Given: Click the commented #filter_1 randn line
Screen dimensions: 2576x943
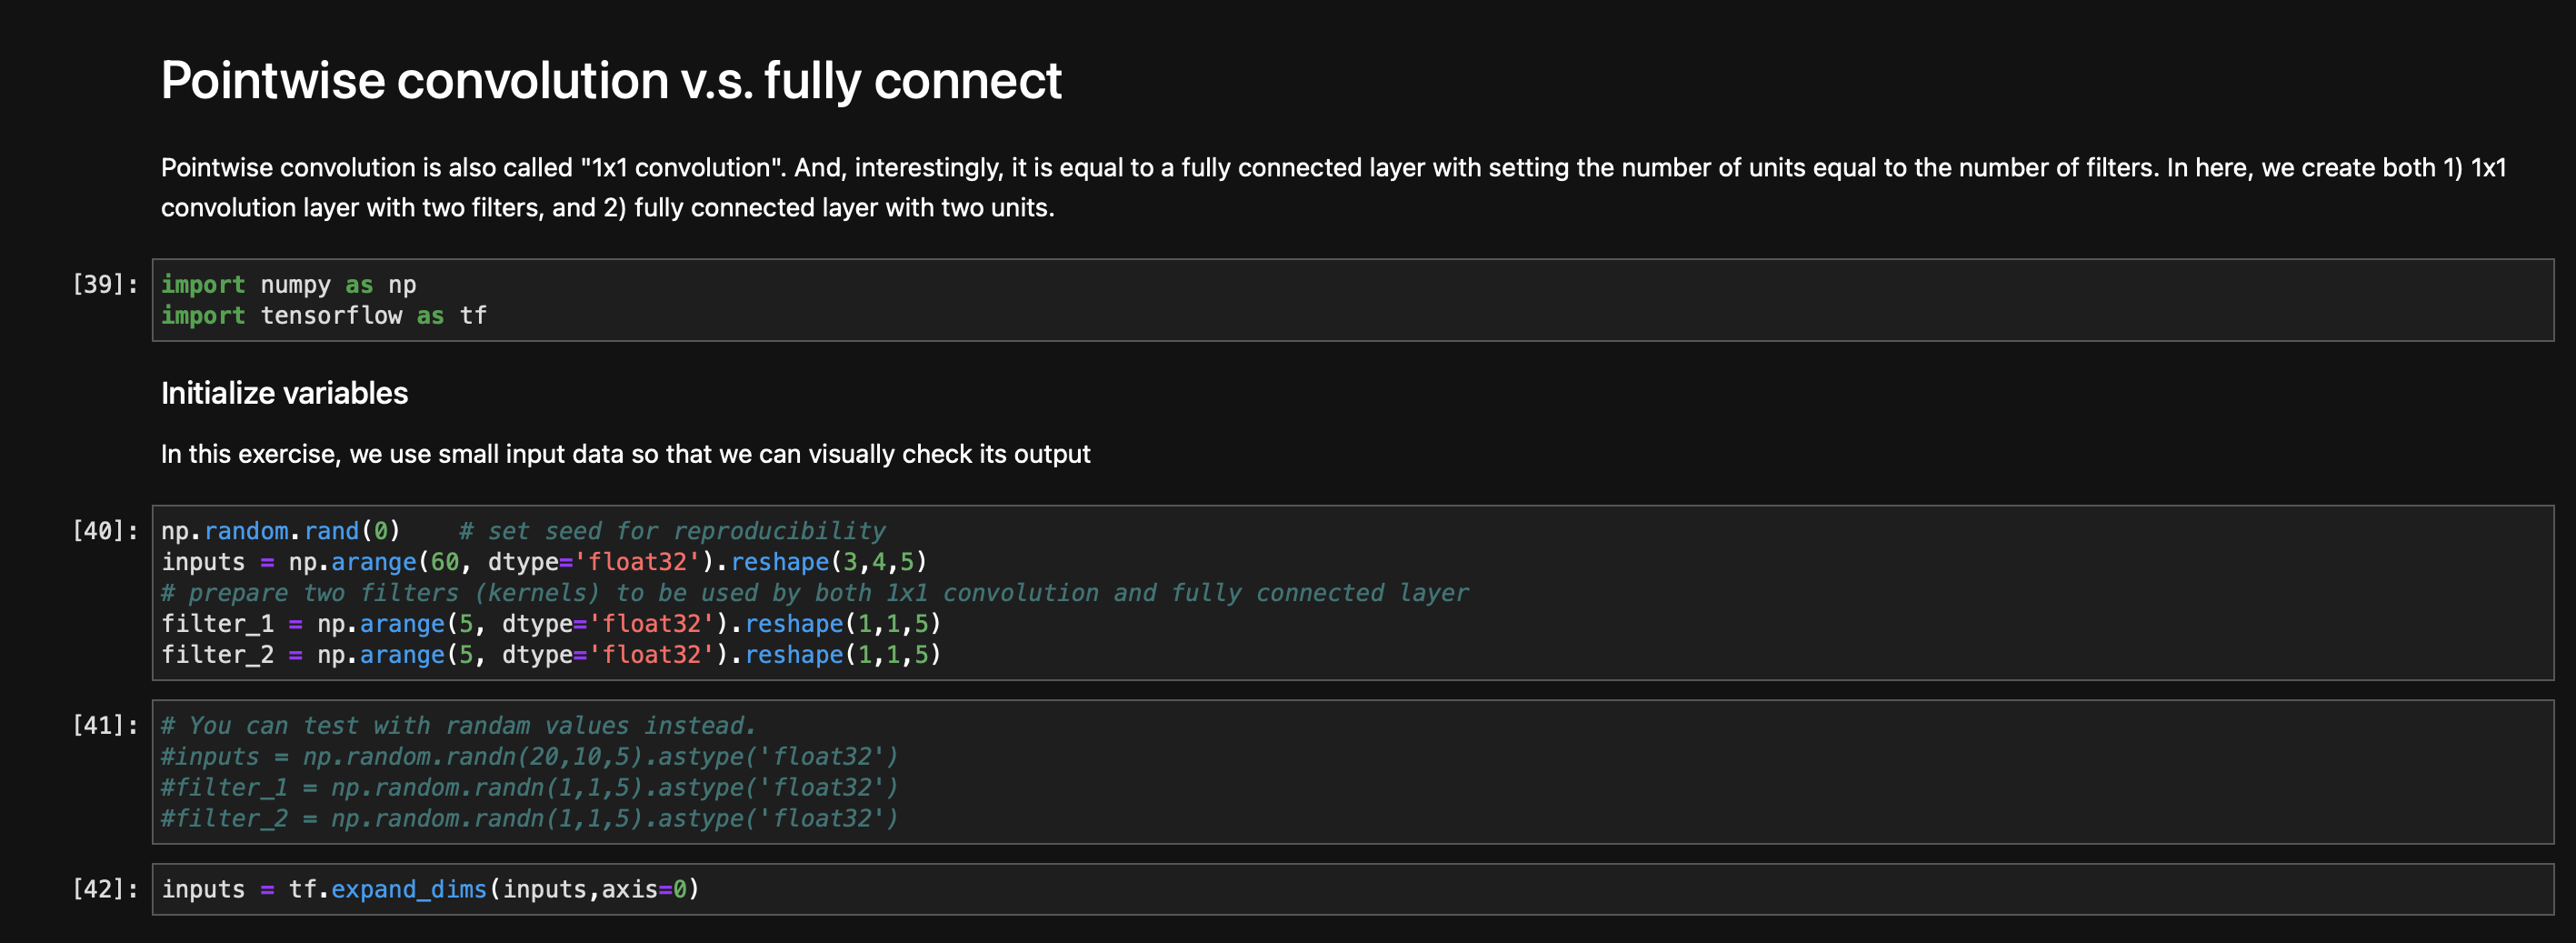Looking at the screenshot, I should (529, 788).
